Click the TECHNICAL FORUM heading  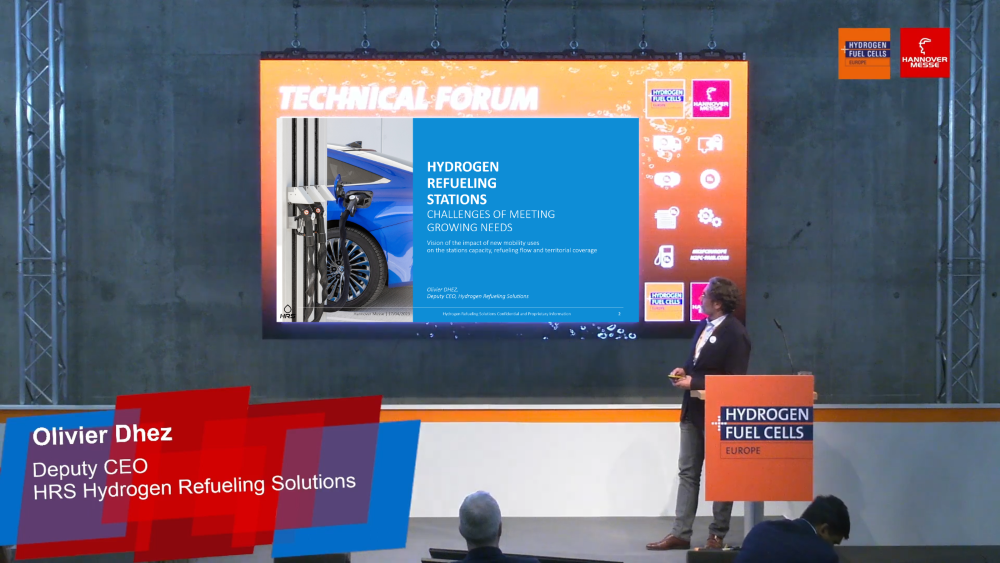pos(408,98)
